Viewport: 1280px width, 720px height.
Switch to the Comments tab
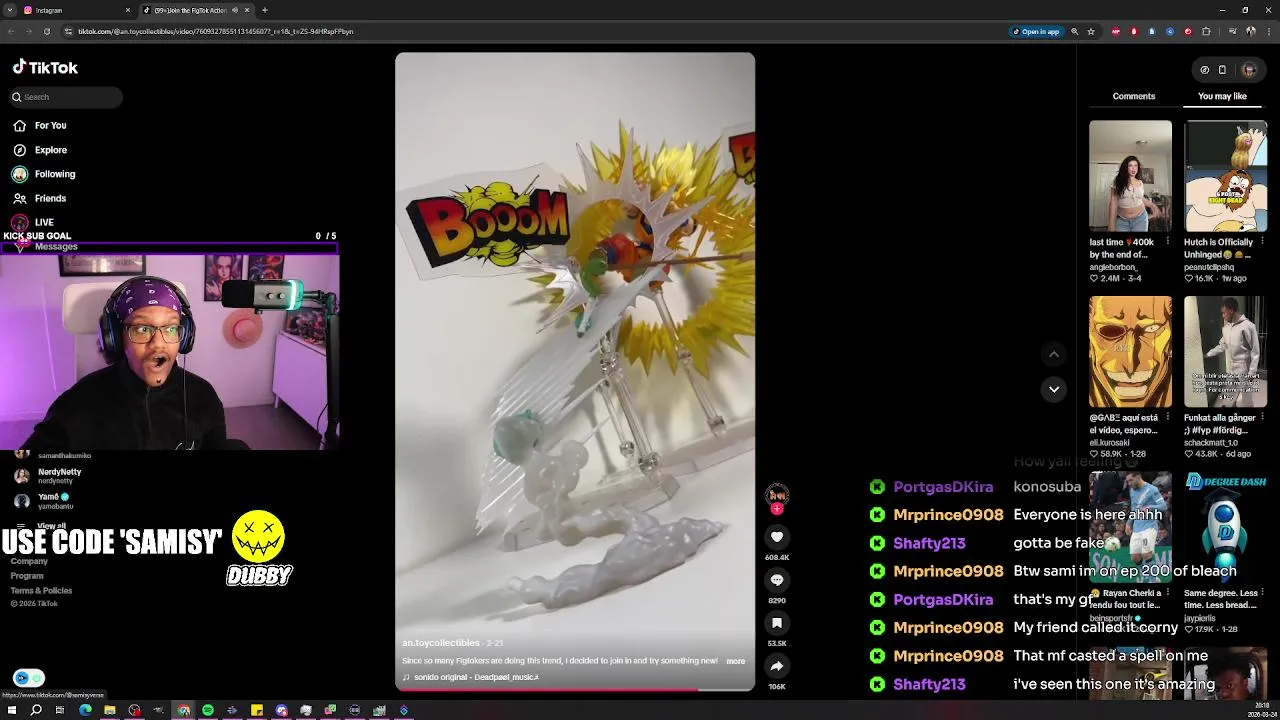[x=1134, y=96]
